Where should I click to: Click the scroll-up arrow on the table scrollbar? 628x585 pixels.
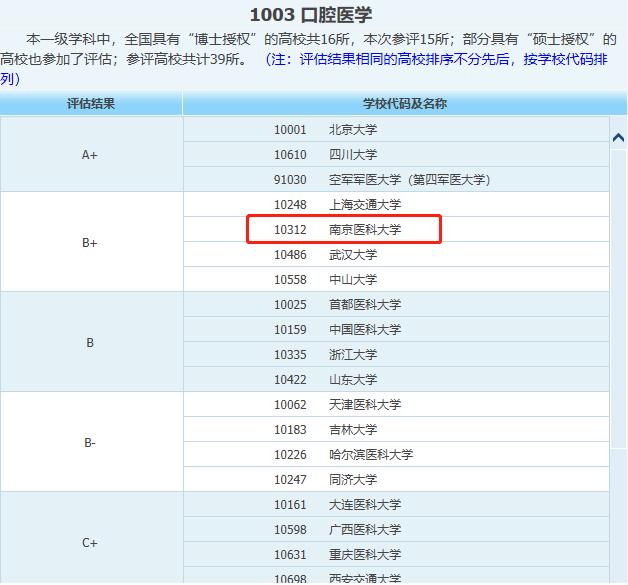pos(618,138)
